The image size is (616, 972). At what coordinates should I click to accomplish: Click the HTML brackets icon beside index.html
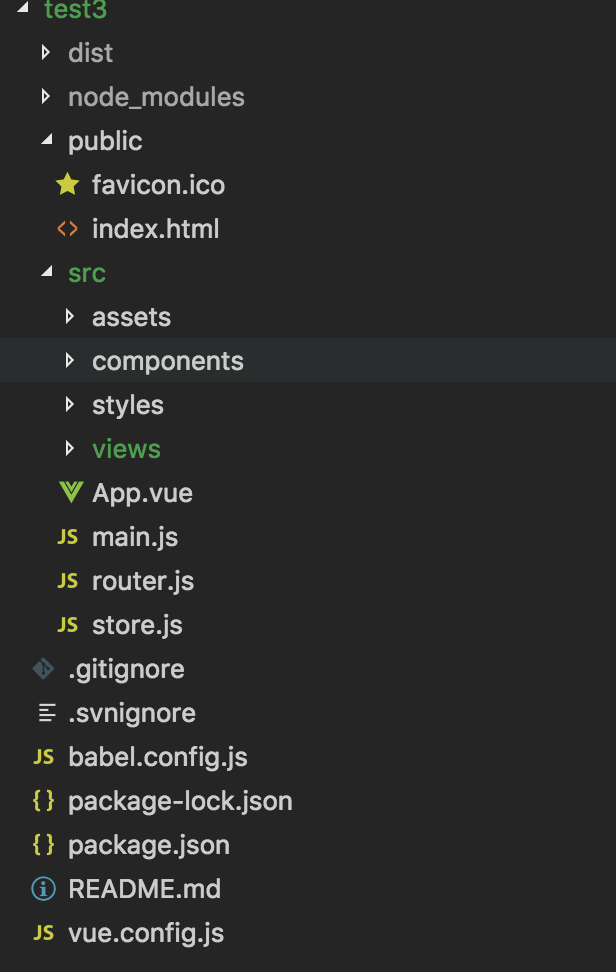coord(68,229)
